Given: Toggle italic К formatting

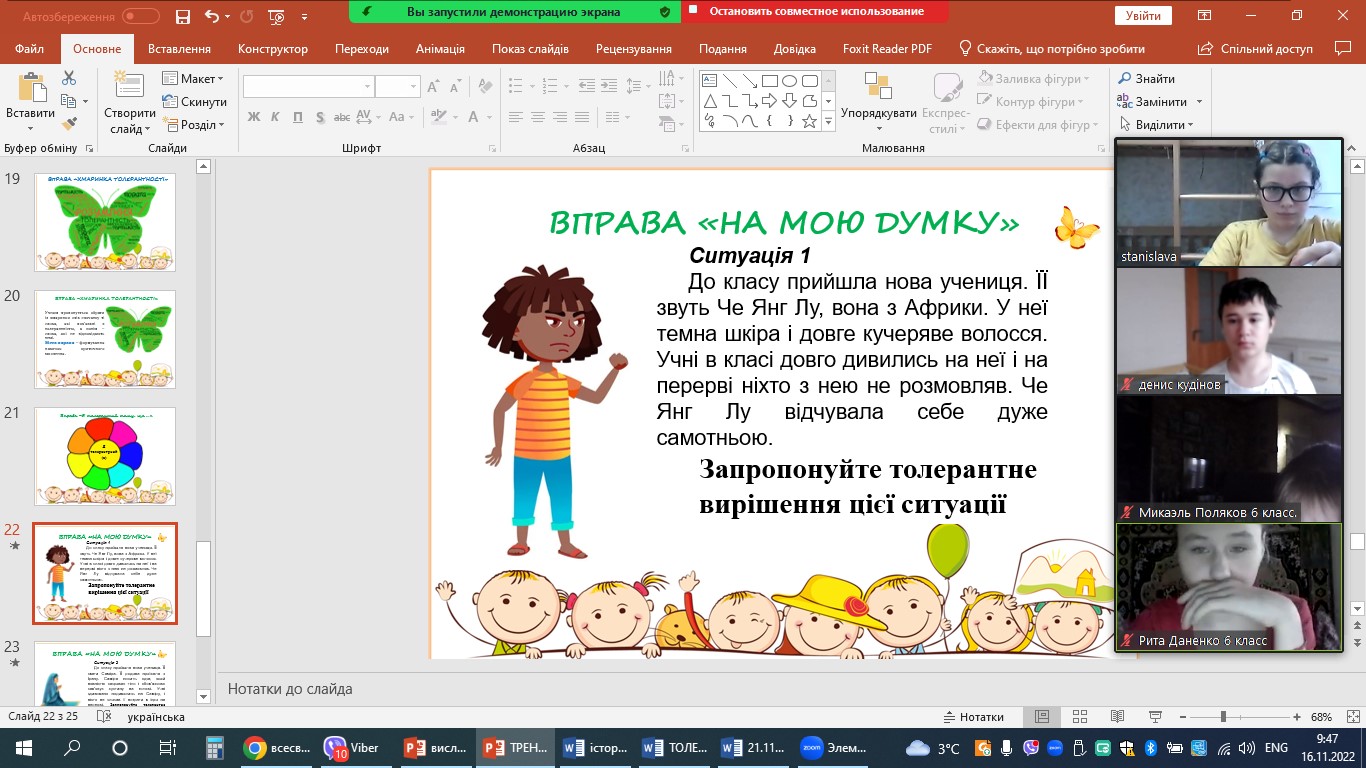Looking at the screenshot, I should pos(276,117).
